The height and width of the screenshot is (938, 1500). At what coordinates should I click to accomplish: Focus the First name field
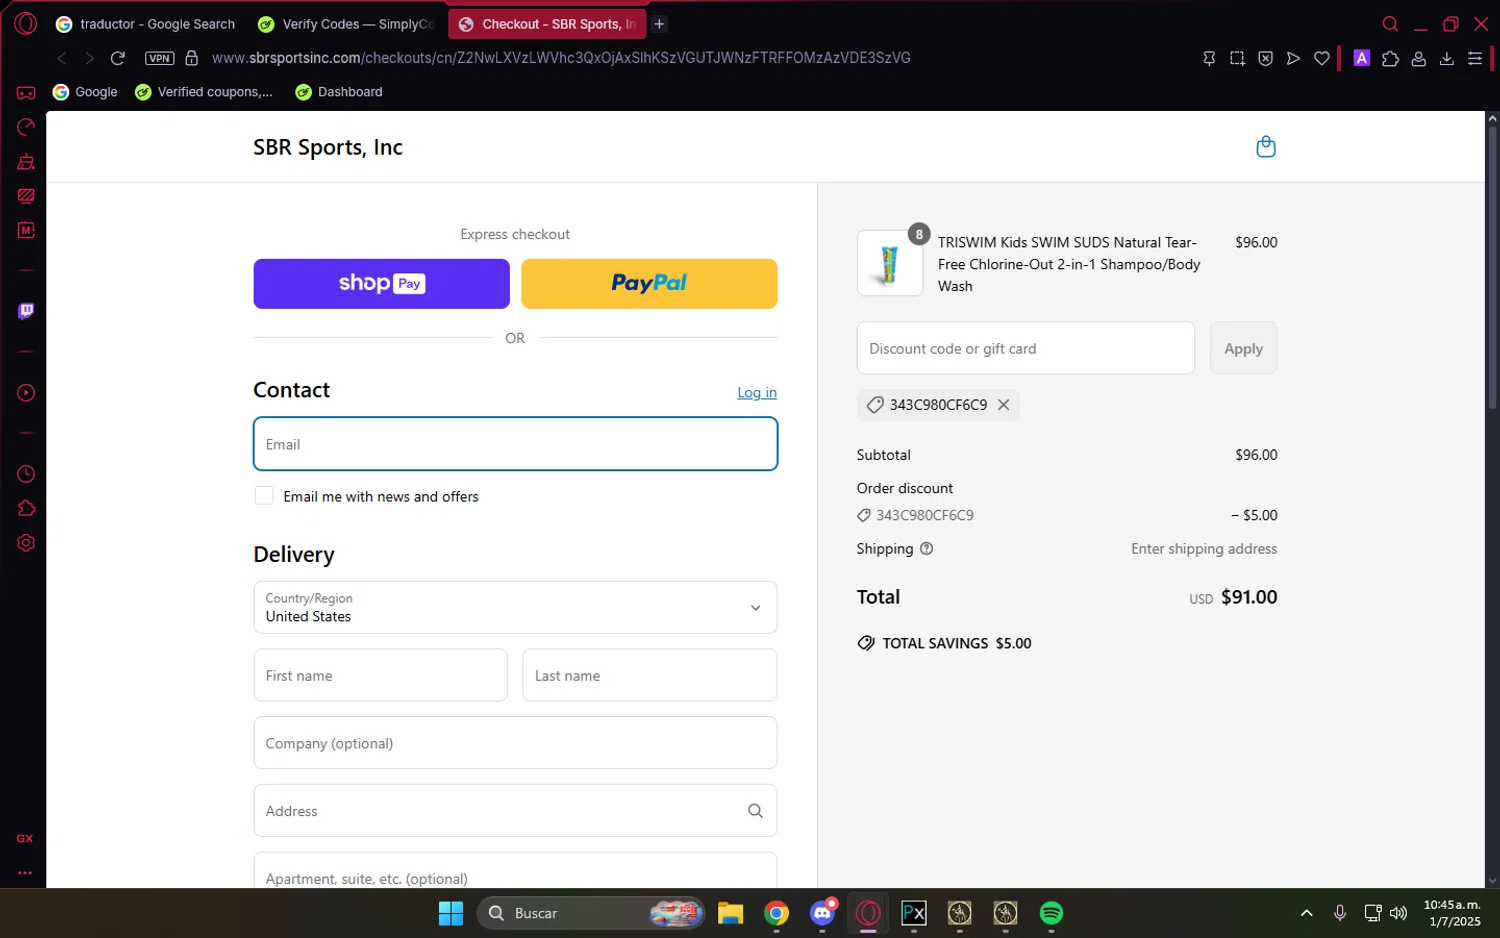[380, 675]
